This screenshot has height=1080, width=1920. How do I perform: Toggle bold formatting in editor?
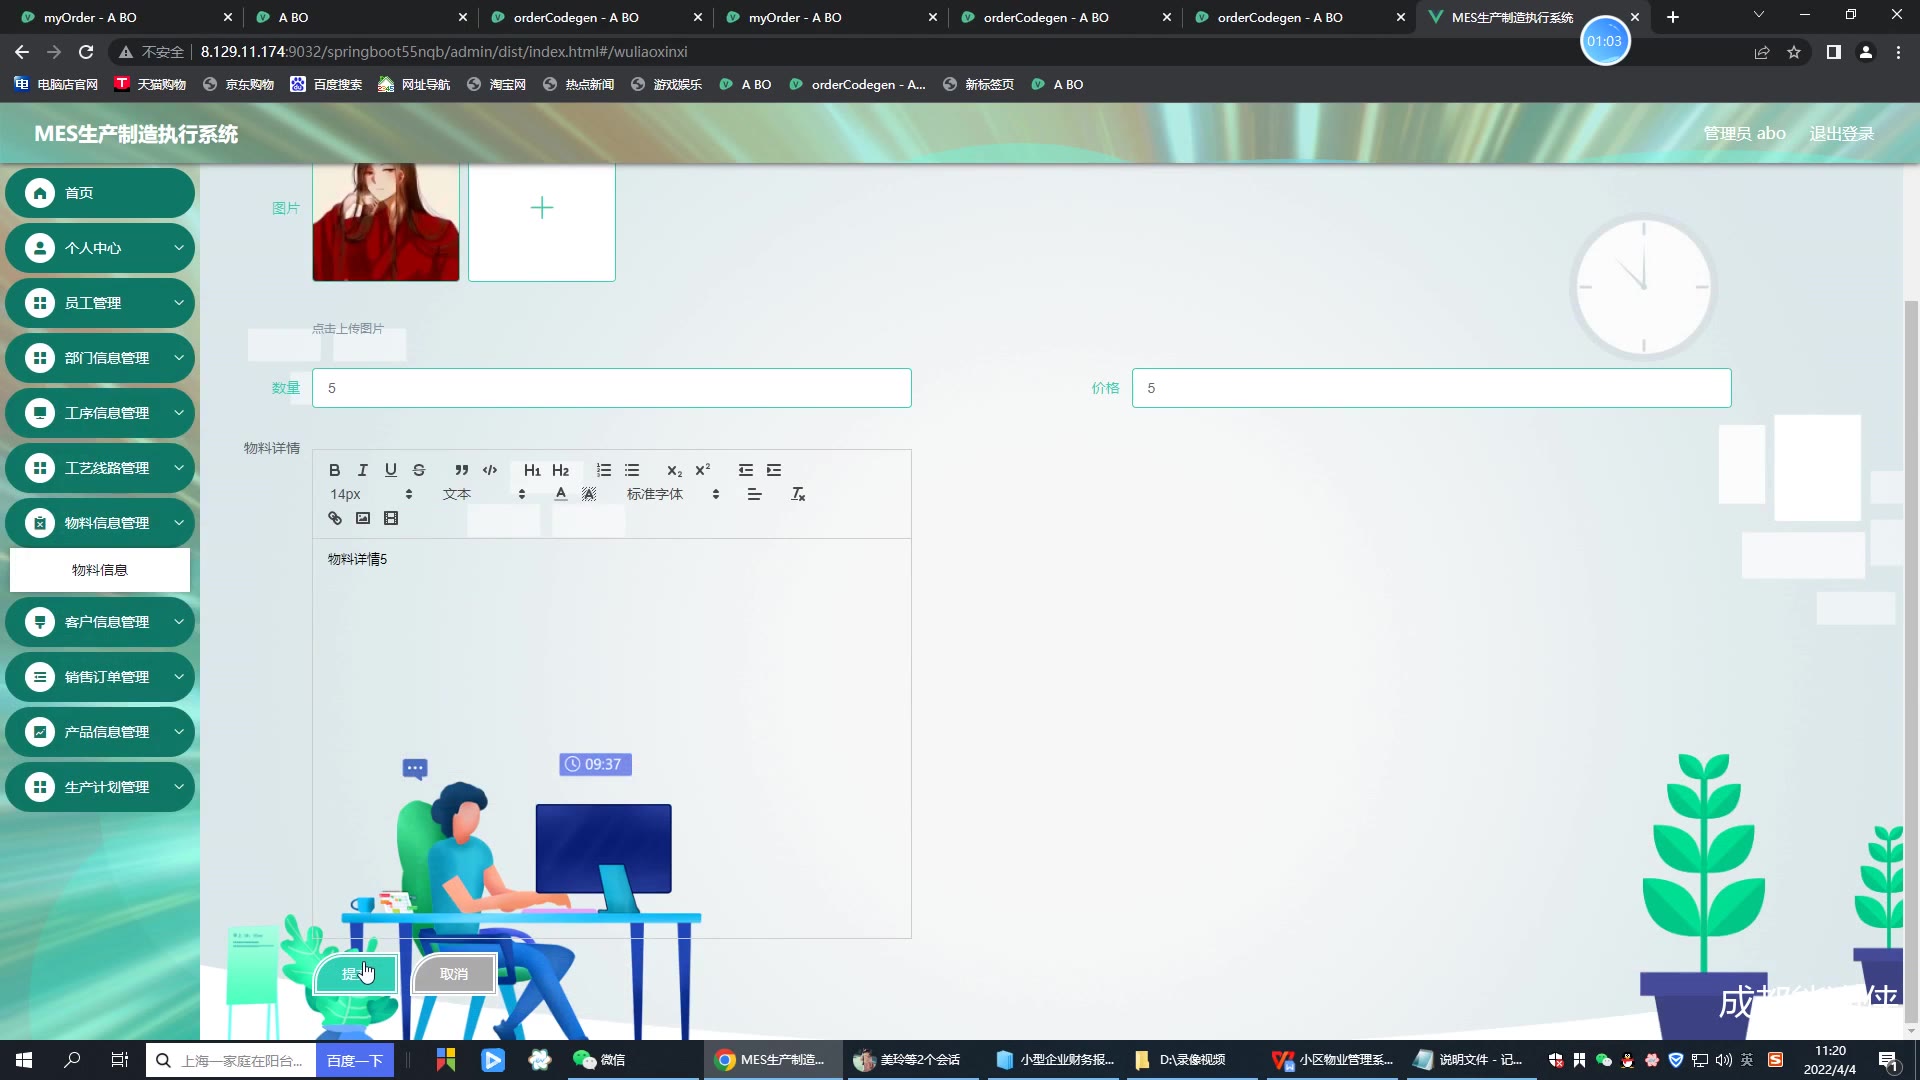pos(335,470)
